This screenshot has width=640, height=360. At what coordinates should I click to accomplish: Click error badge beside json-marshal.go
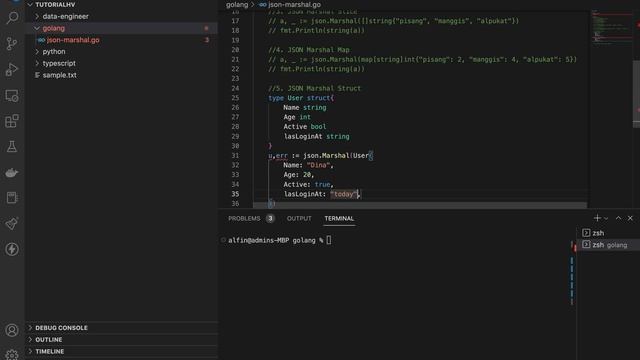(207, 40)
